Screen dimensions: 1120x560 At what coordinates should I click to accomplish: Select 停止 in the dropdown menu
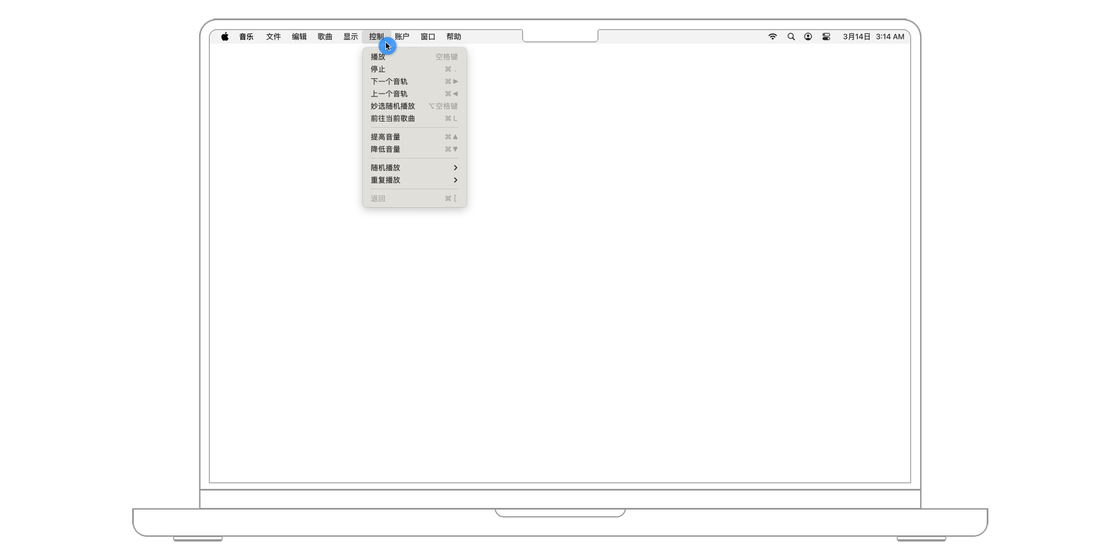414,69
